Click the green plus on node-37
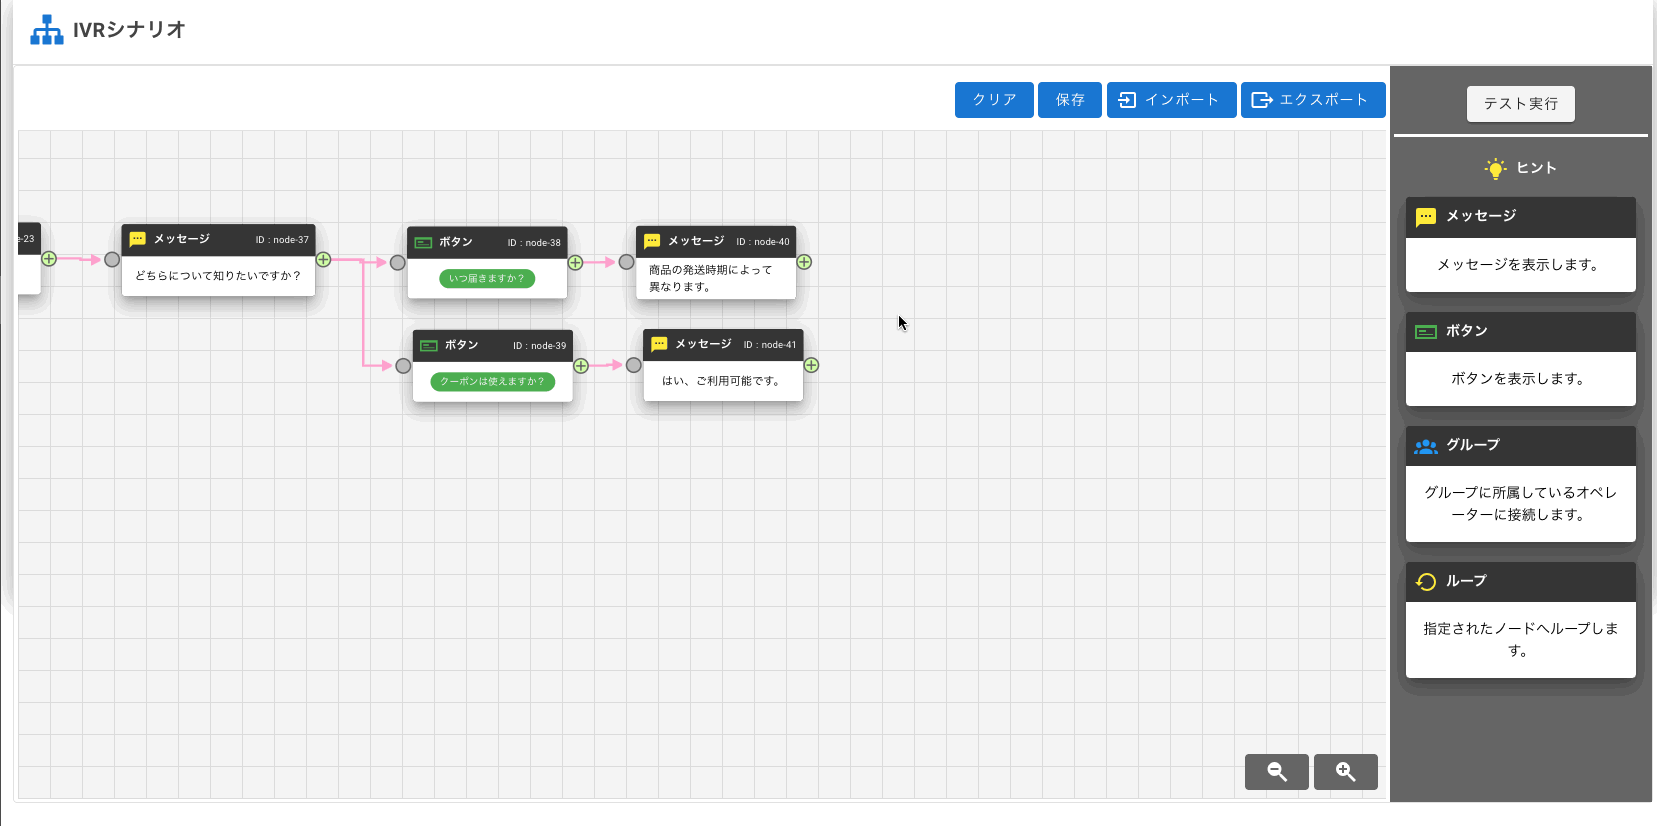Viewport: 1657px width, 826px height. click(x=323, y=260)
